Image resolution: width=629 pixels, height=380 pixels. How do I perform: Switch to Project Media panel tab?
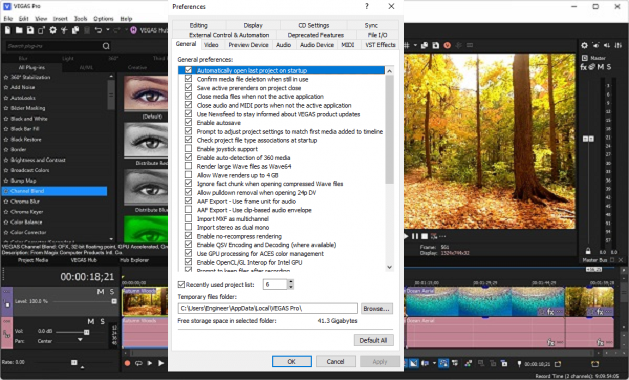(x=33, y=260)
